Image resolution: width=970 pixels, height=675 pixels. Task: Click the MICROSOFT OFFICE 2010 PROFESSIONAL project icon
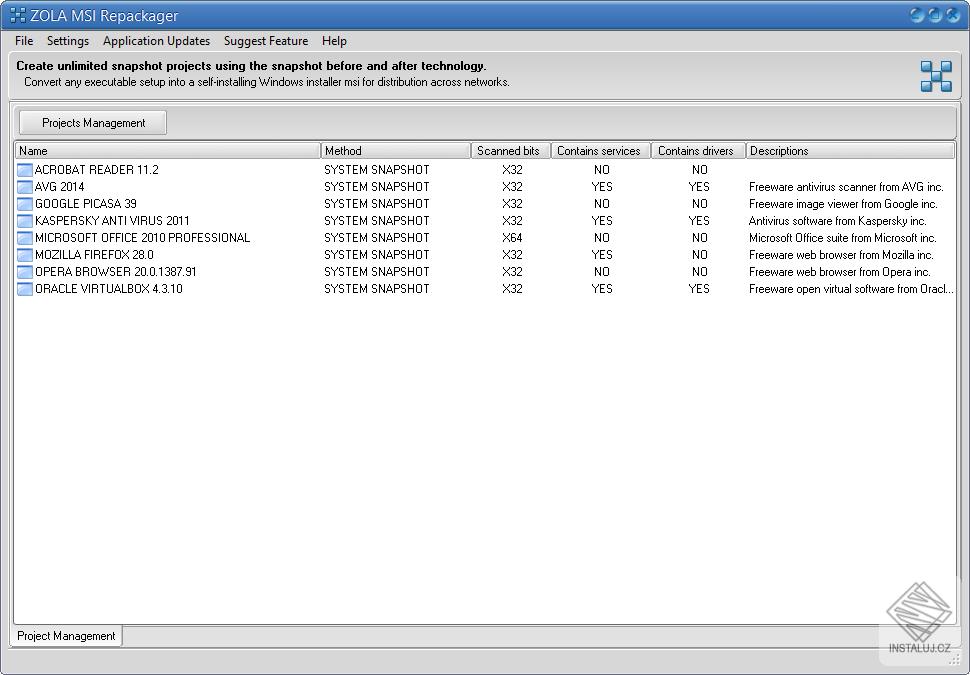coord(24,238)
